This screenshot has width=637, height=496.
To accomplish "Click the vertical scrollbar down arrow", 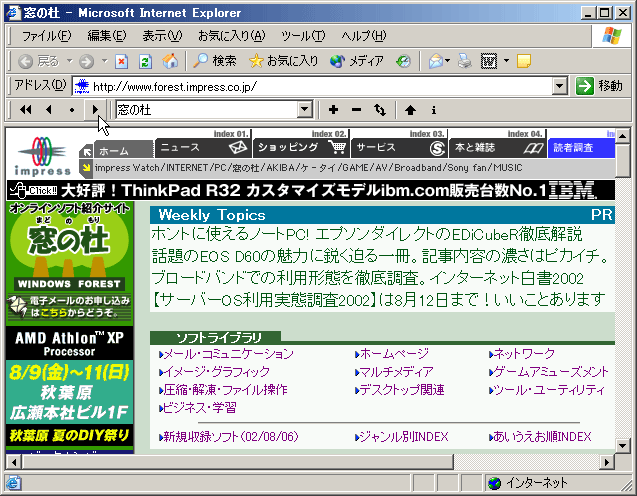I will [x=622, y=445].
